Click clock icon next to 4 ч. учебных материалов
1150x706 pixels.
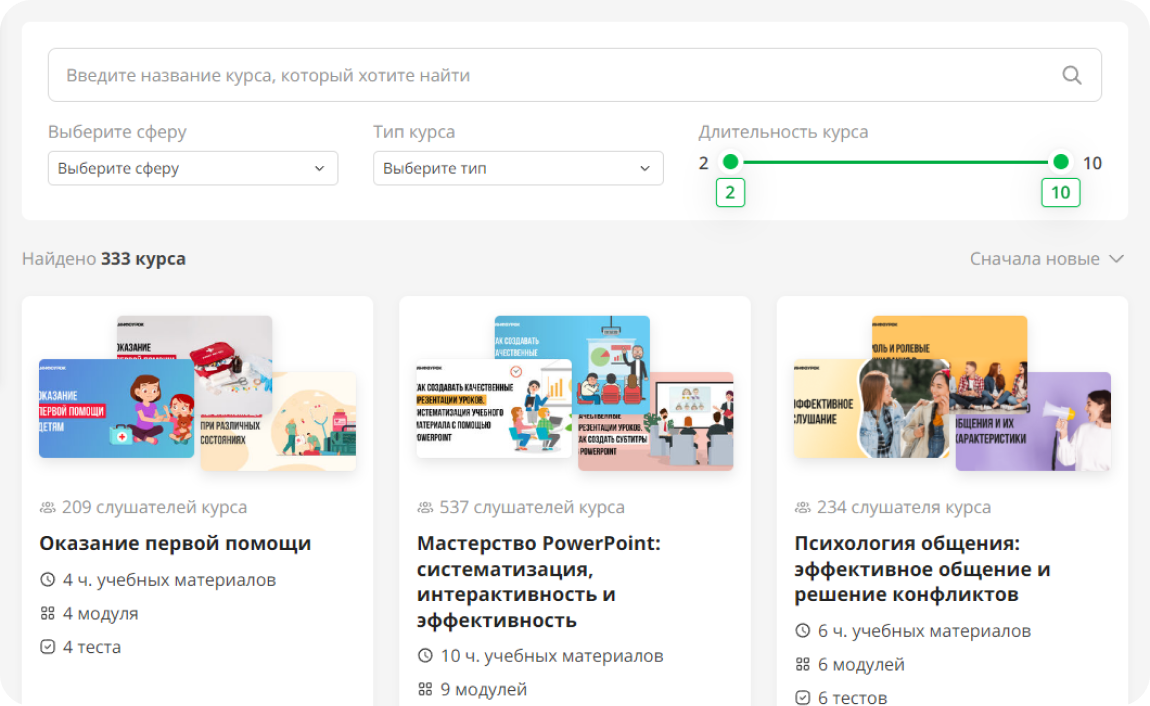47,580
